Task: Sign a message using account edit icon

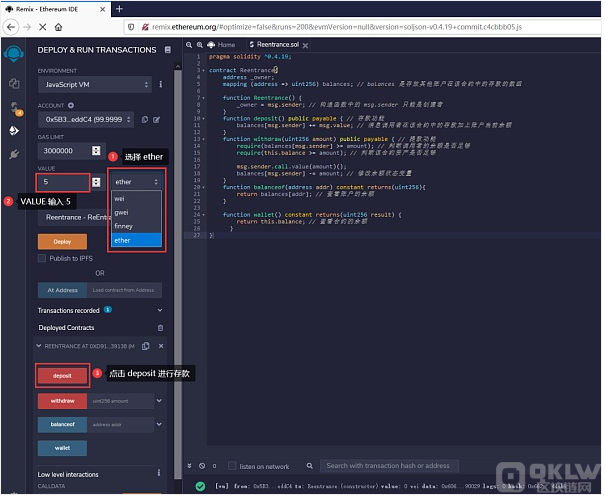Action: tap(156, 120)
